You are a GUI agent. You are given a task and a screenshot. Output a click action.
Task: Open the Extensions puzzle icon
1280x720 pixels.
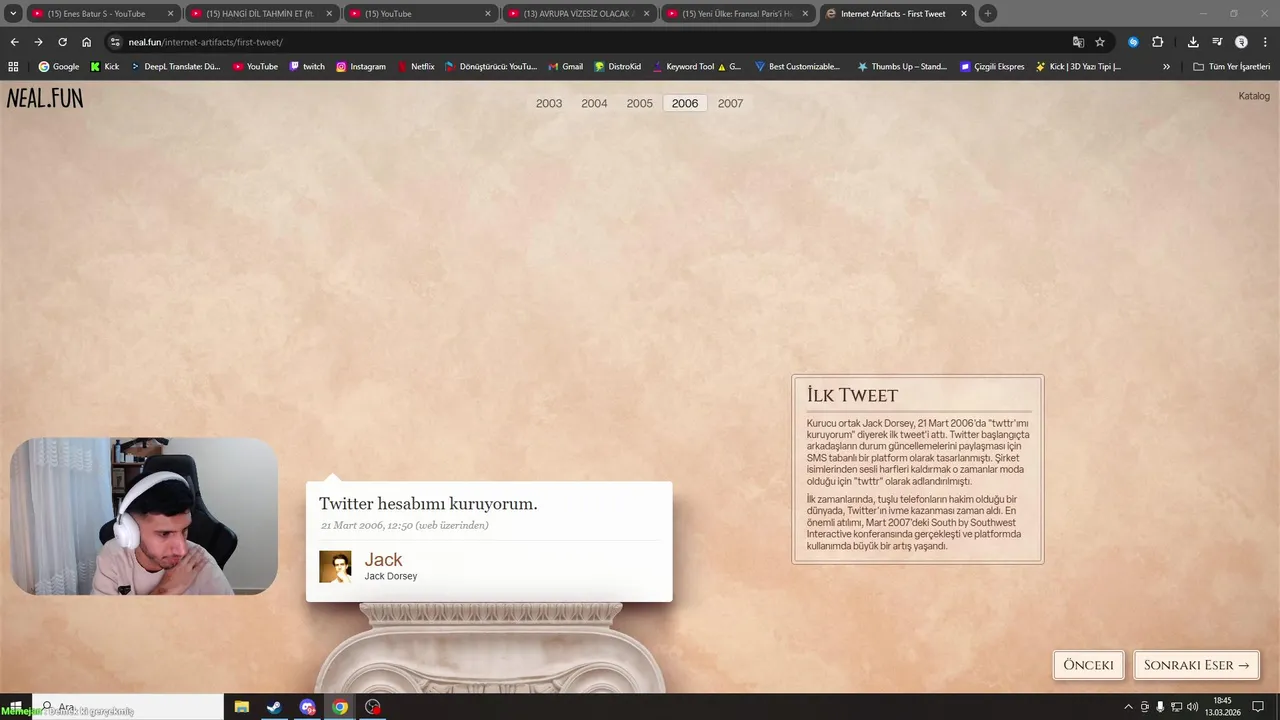coord(1157,42)
